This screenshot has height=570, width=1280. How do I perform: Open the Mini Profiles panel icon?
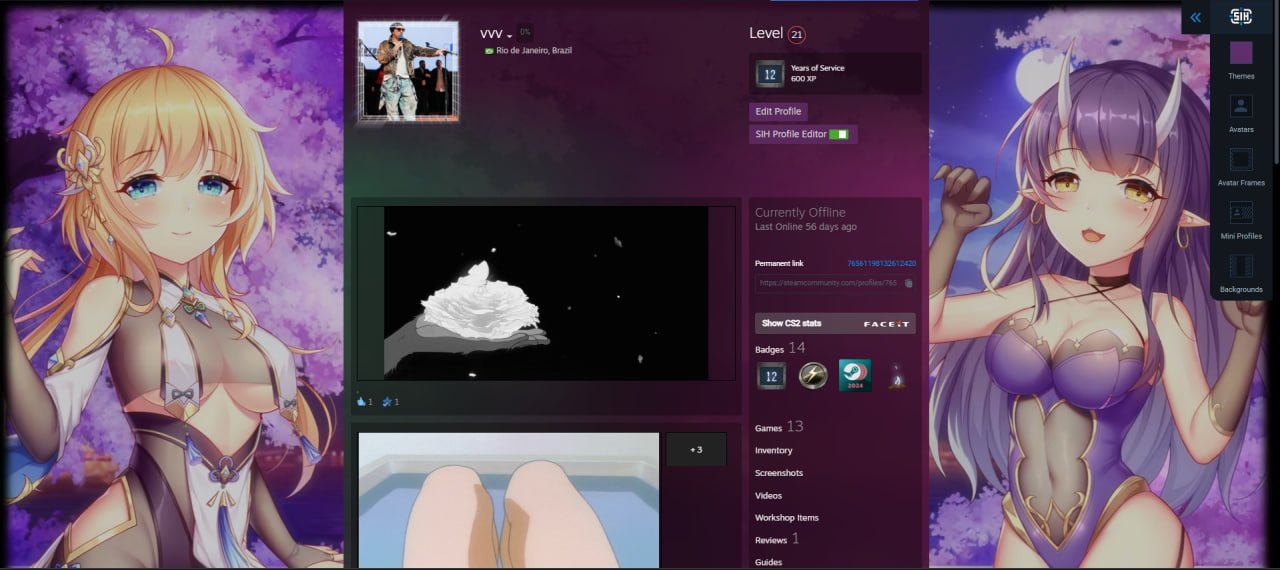(1241, 213)
